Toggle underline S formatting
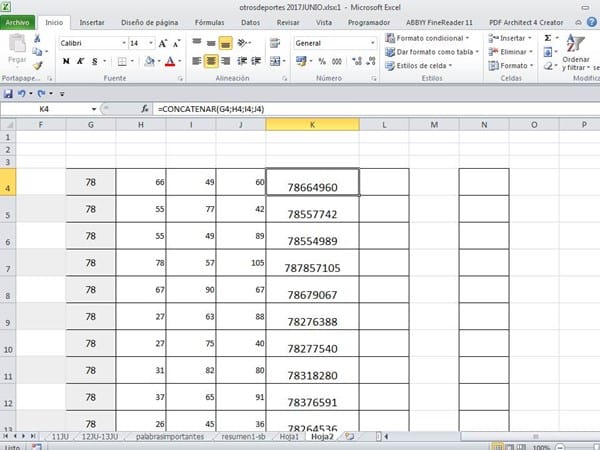600x450 pixels. pyautogui.click(x=95, y=61)
